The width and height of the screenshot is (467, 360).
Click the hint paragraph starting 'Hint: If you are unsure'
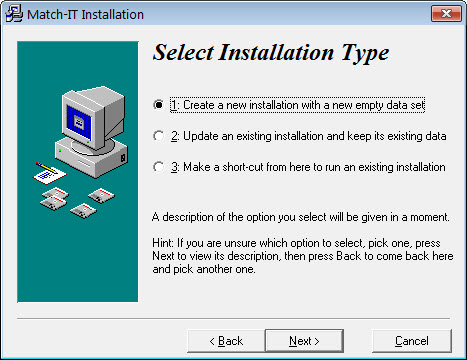click(303, 256)
